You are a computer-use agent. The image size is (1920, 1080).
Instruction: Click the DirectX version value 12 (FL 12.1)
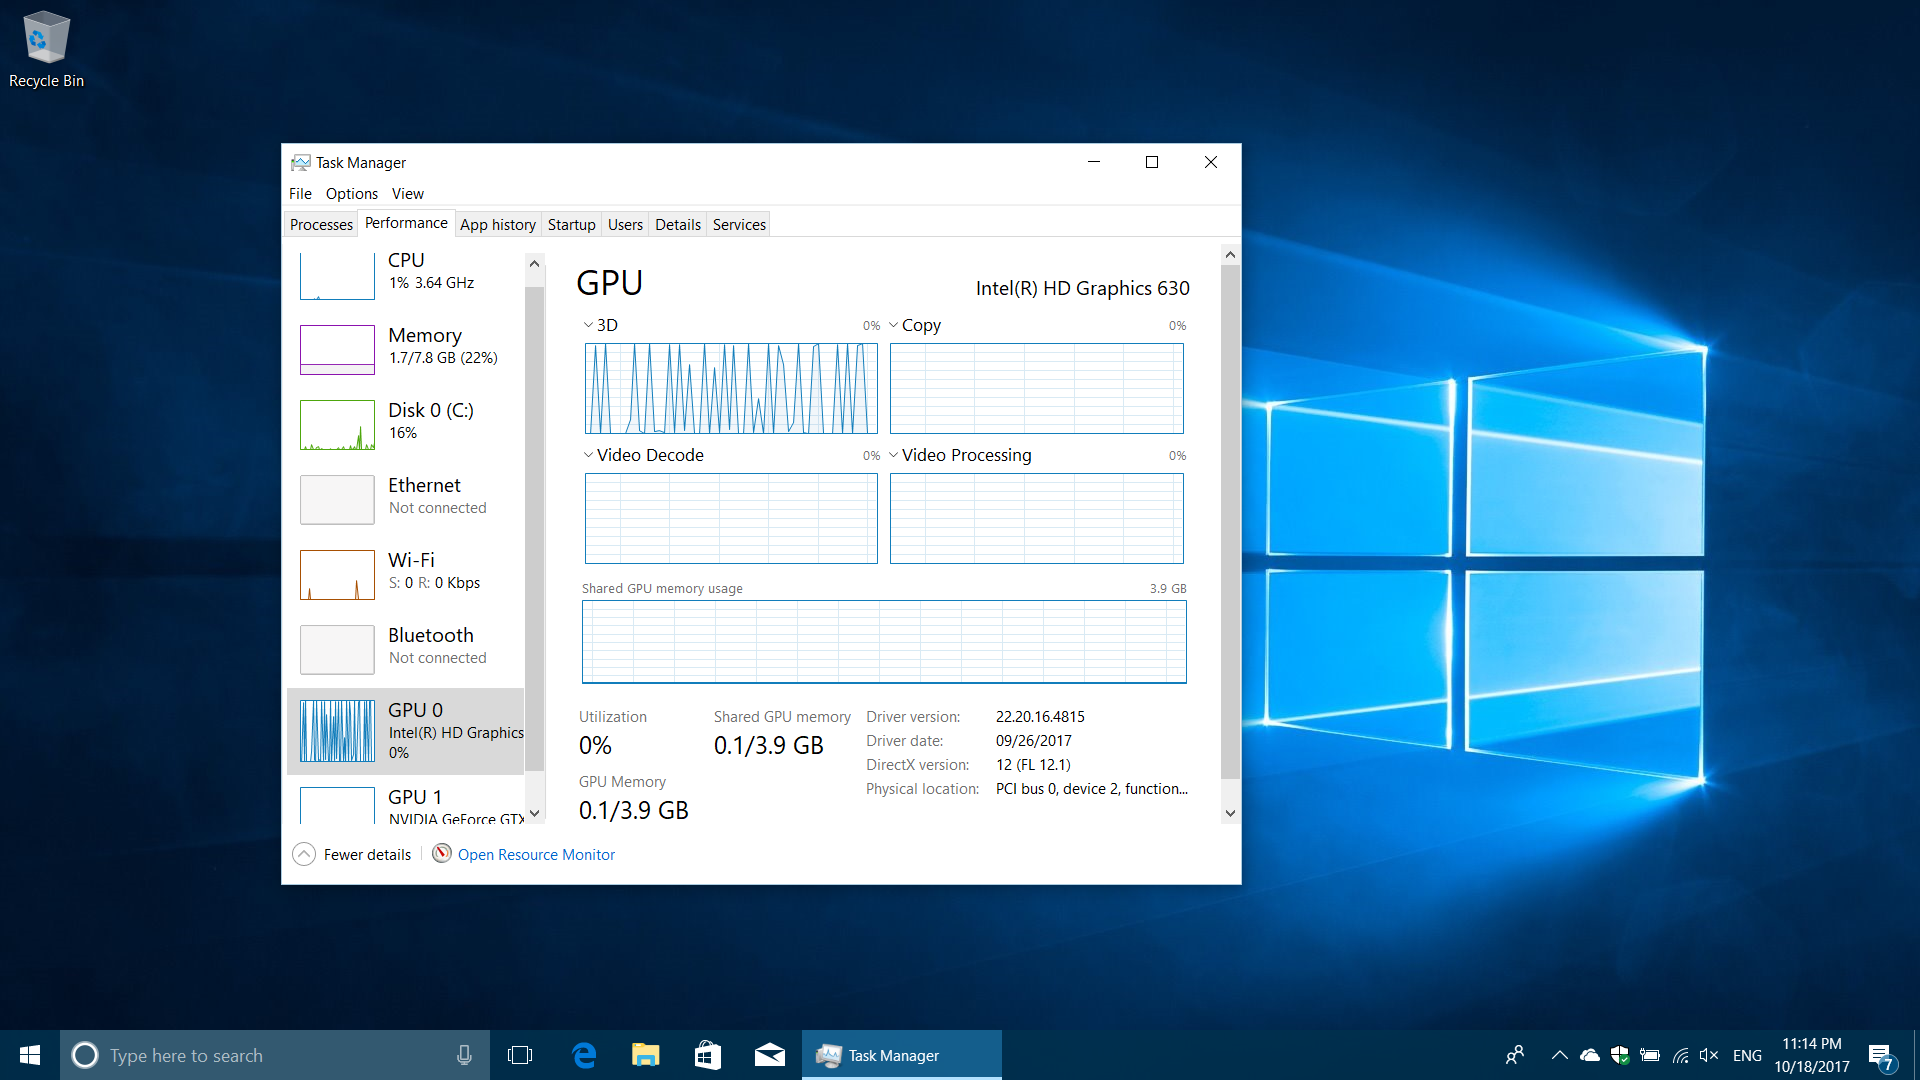pyautogui.click(x=1033, y=765)
